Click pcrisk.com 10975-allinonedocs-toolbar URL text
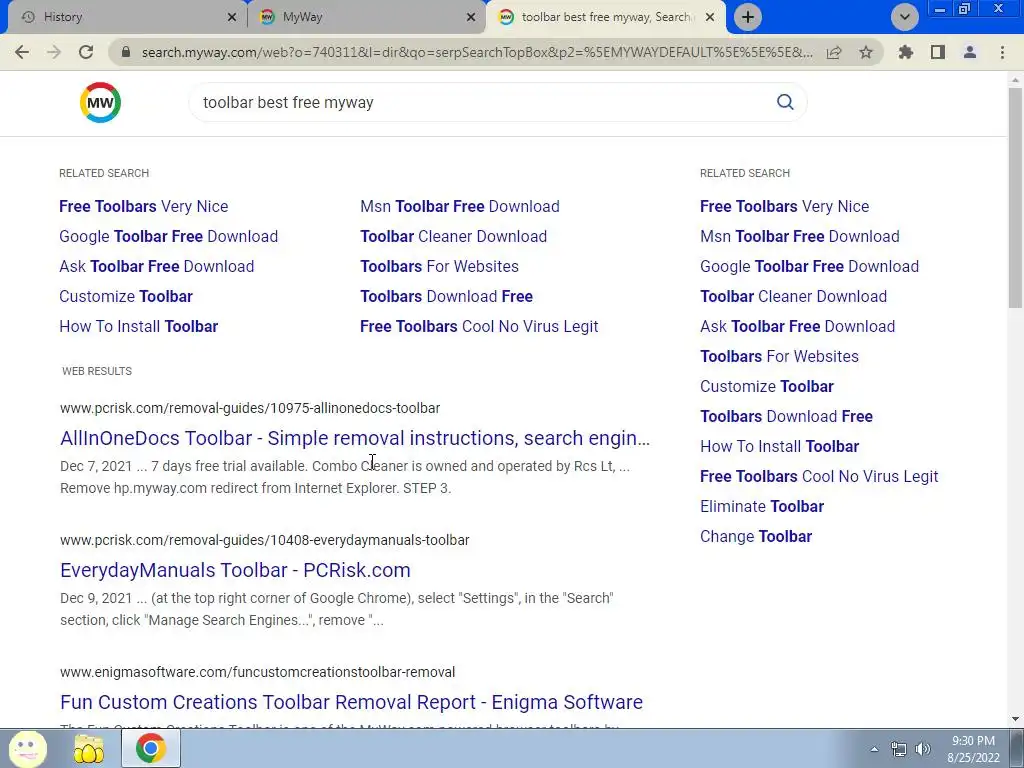1024x768 pixels. pos(250,408)
